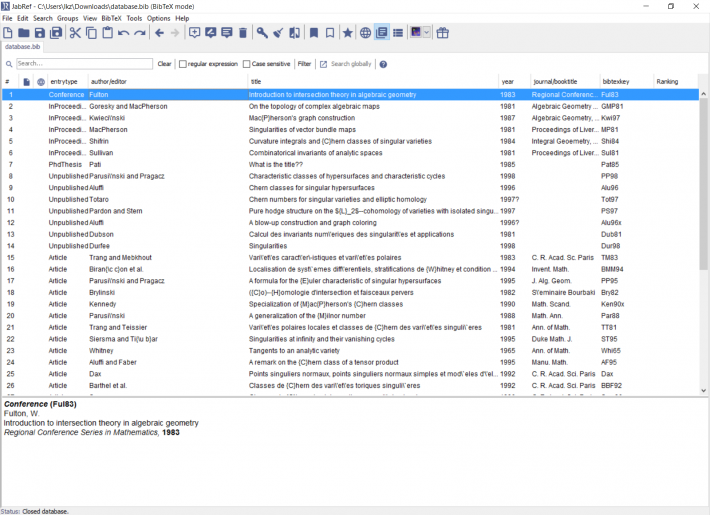Screen dimensions: 710x515
Task: Select the database.bib tab
Action: [23, 47]
